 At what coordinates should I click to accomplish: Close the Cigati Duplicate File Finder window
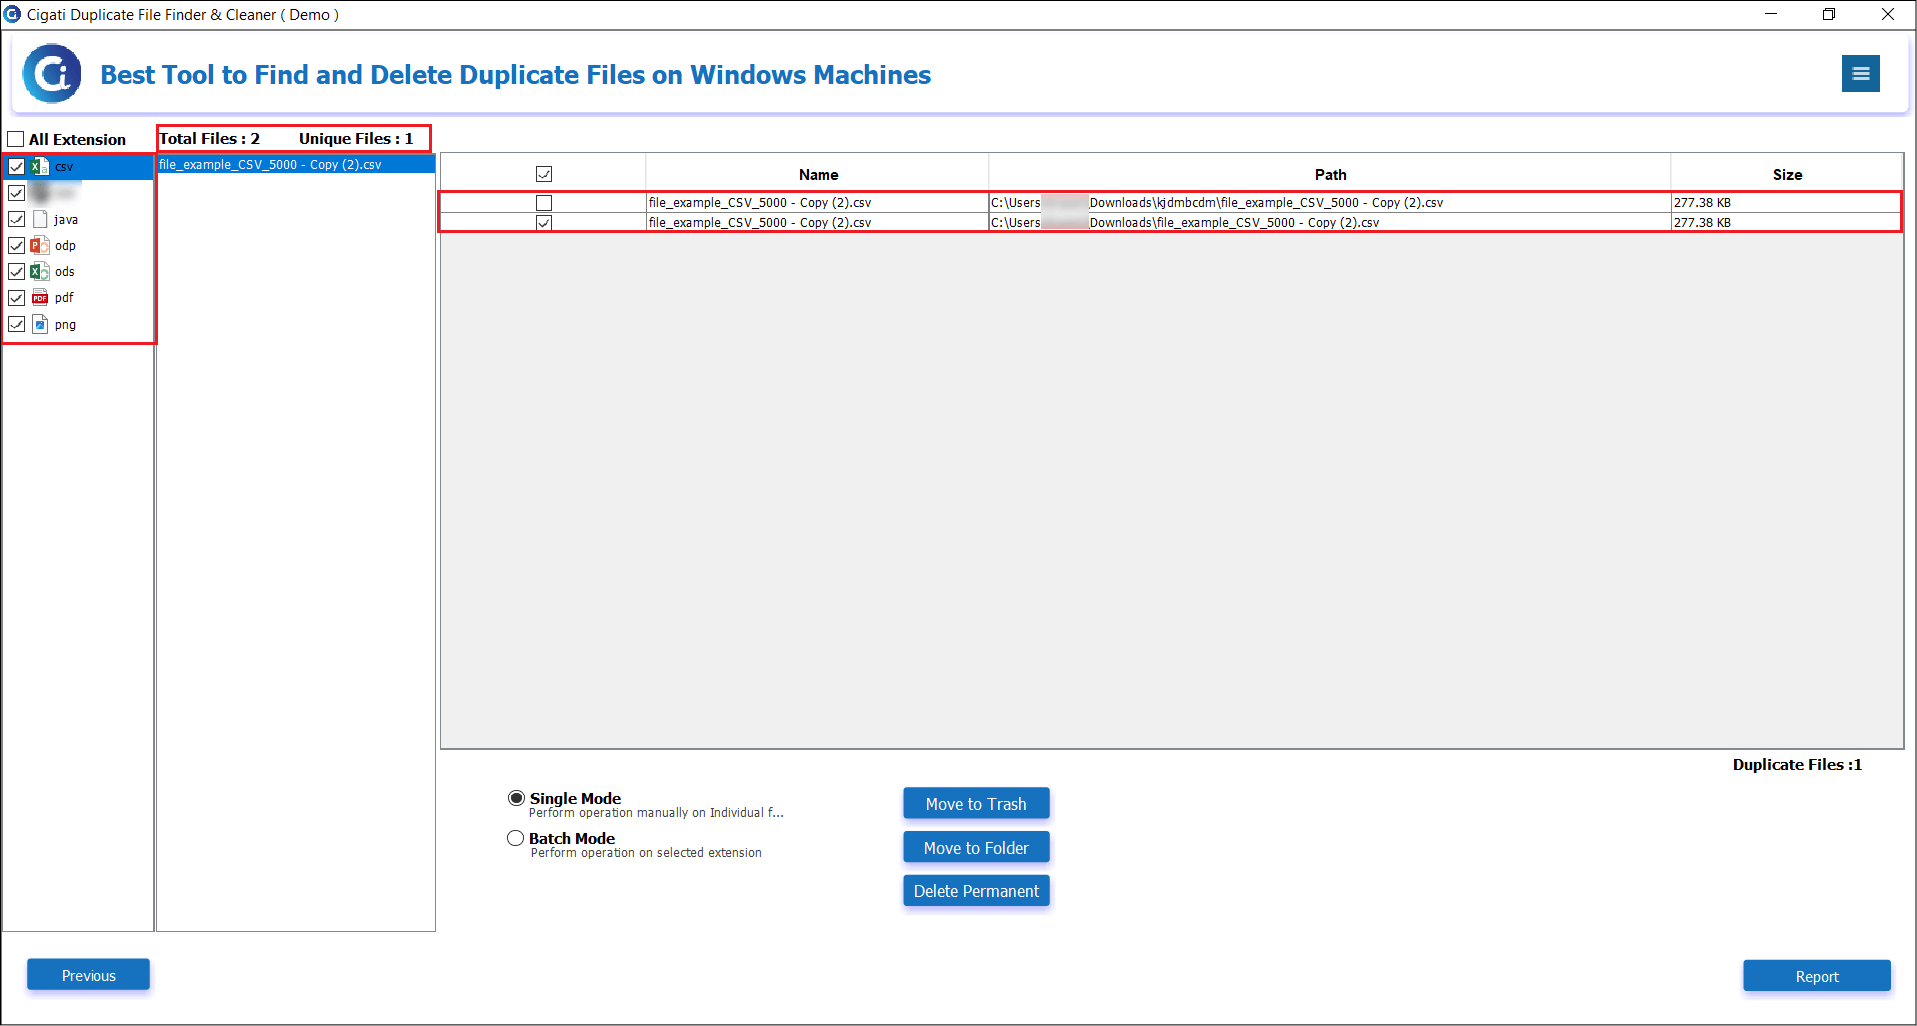point(1888,14)
